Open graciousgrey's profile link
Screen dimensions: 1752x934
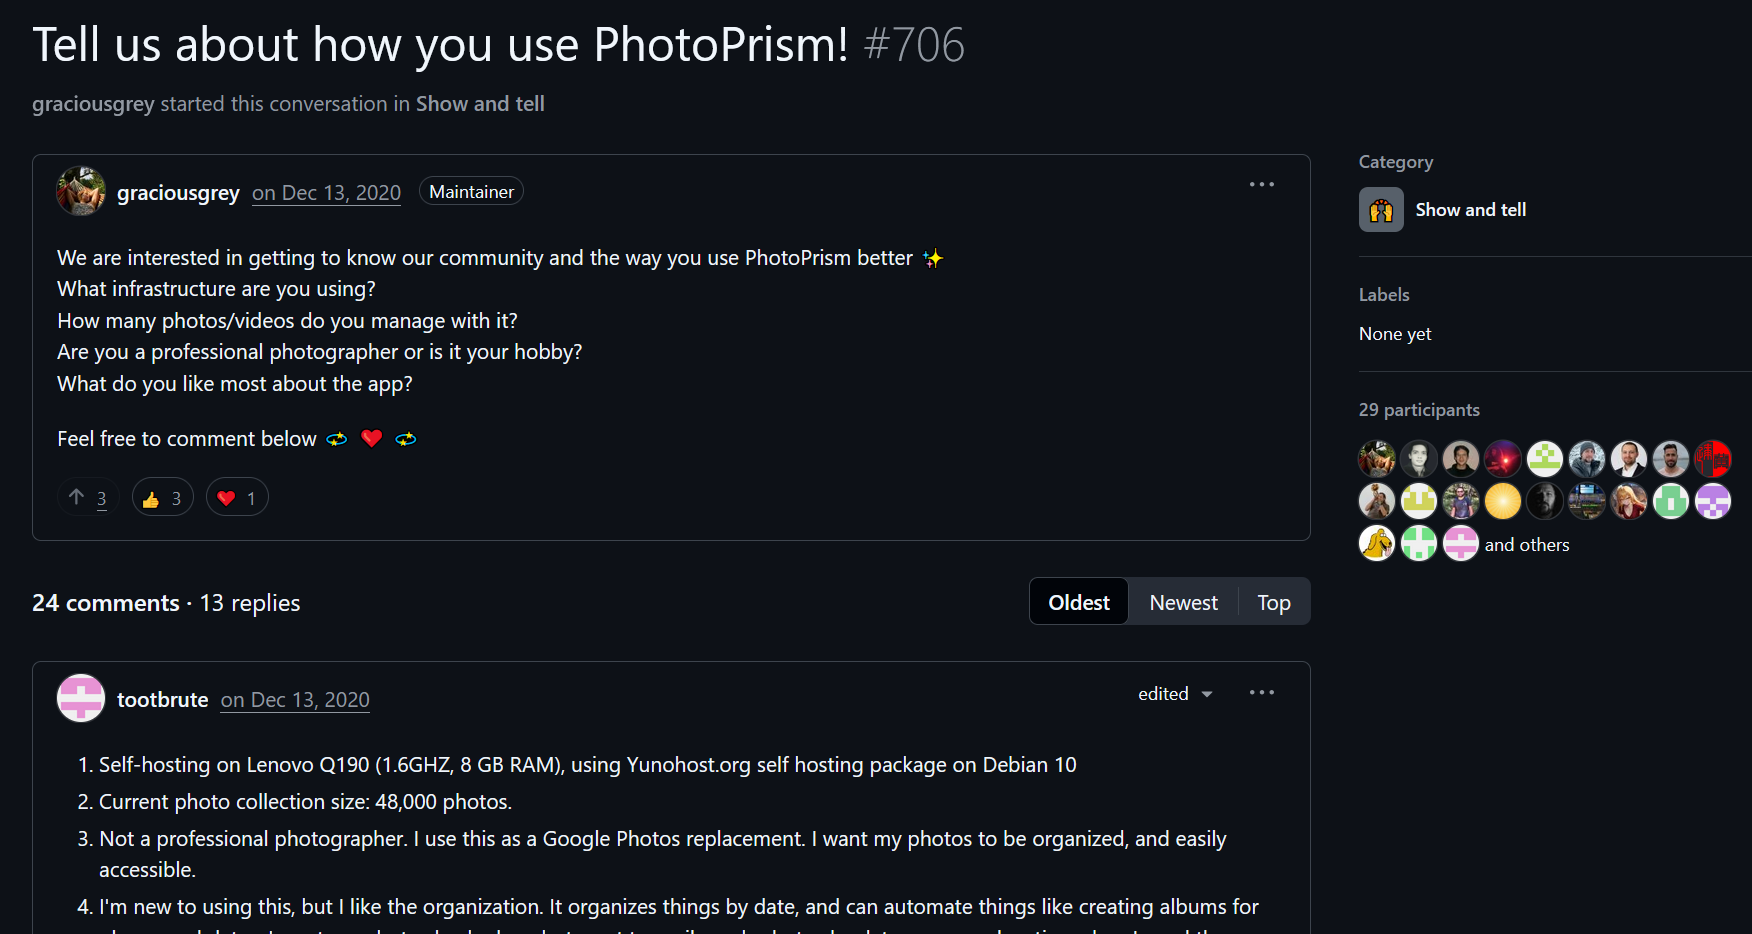(x=178, y=192)
